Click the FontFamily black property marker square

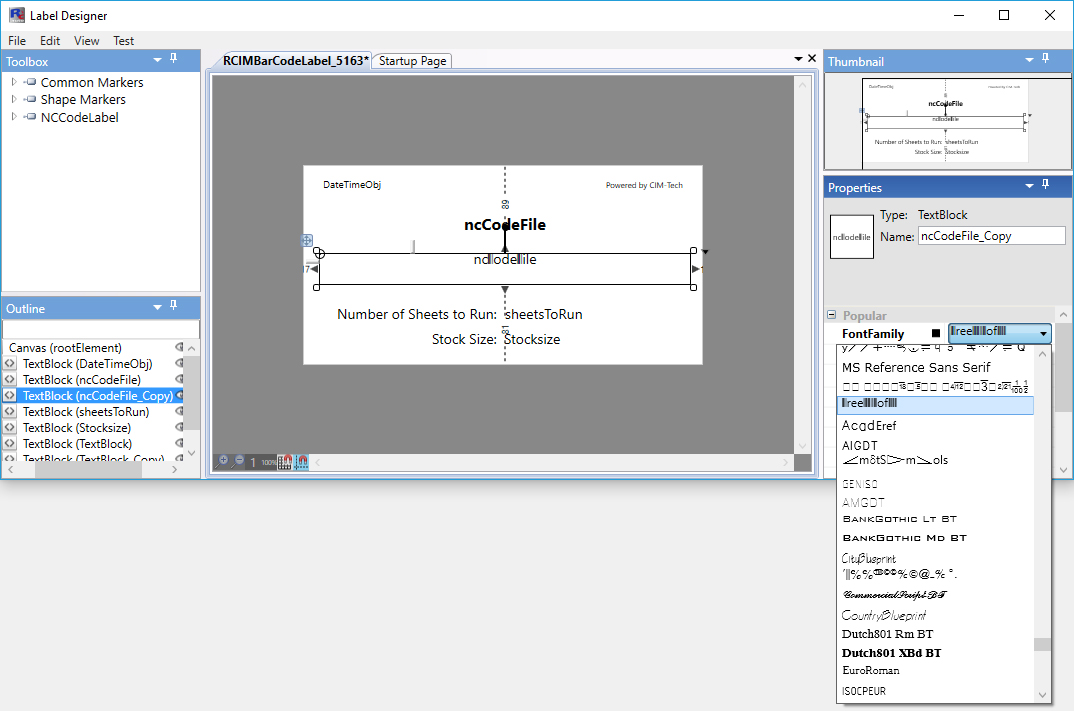[x=936, y=334]
